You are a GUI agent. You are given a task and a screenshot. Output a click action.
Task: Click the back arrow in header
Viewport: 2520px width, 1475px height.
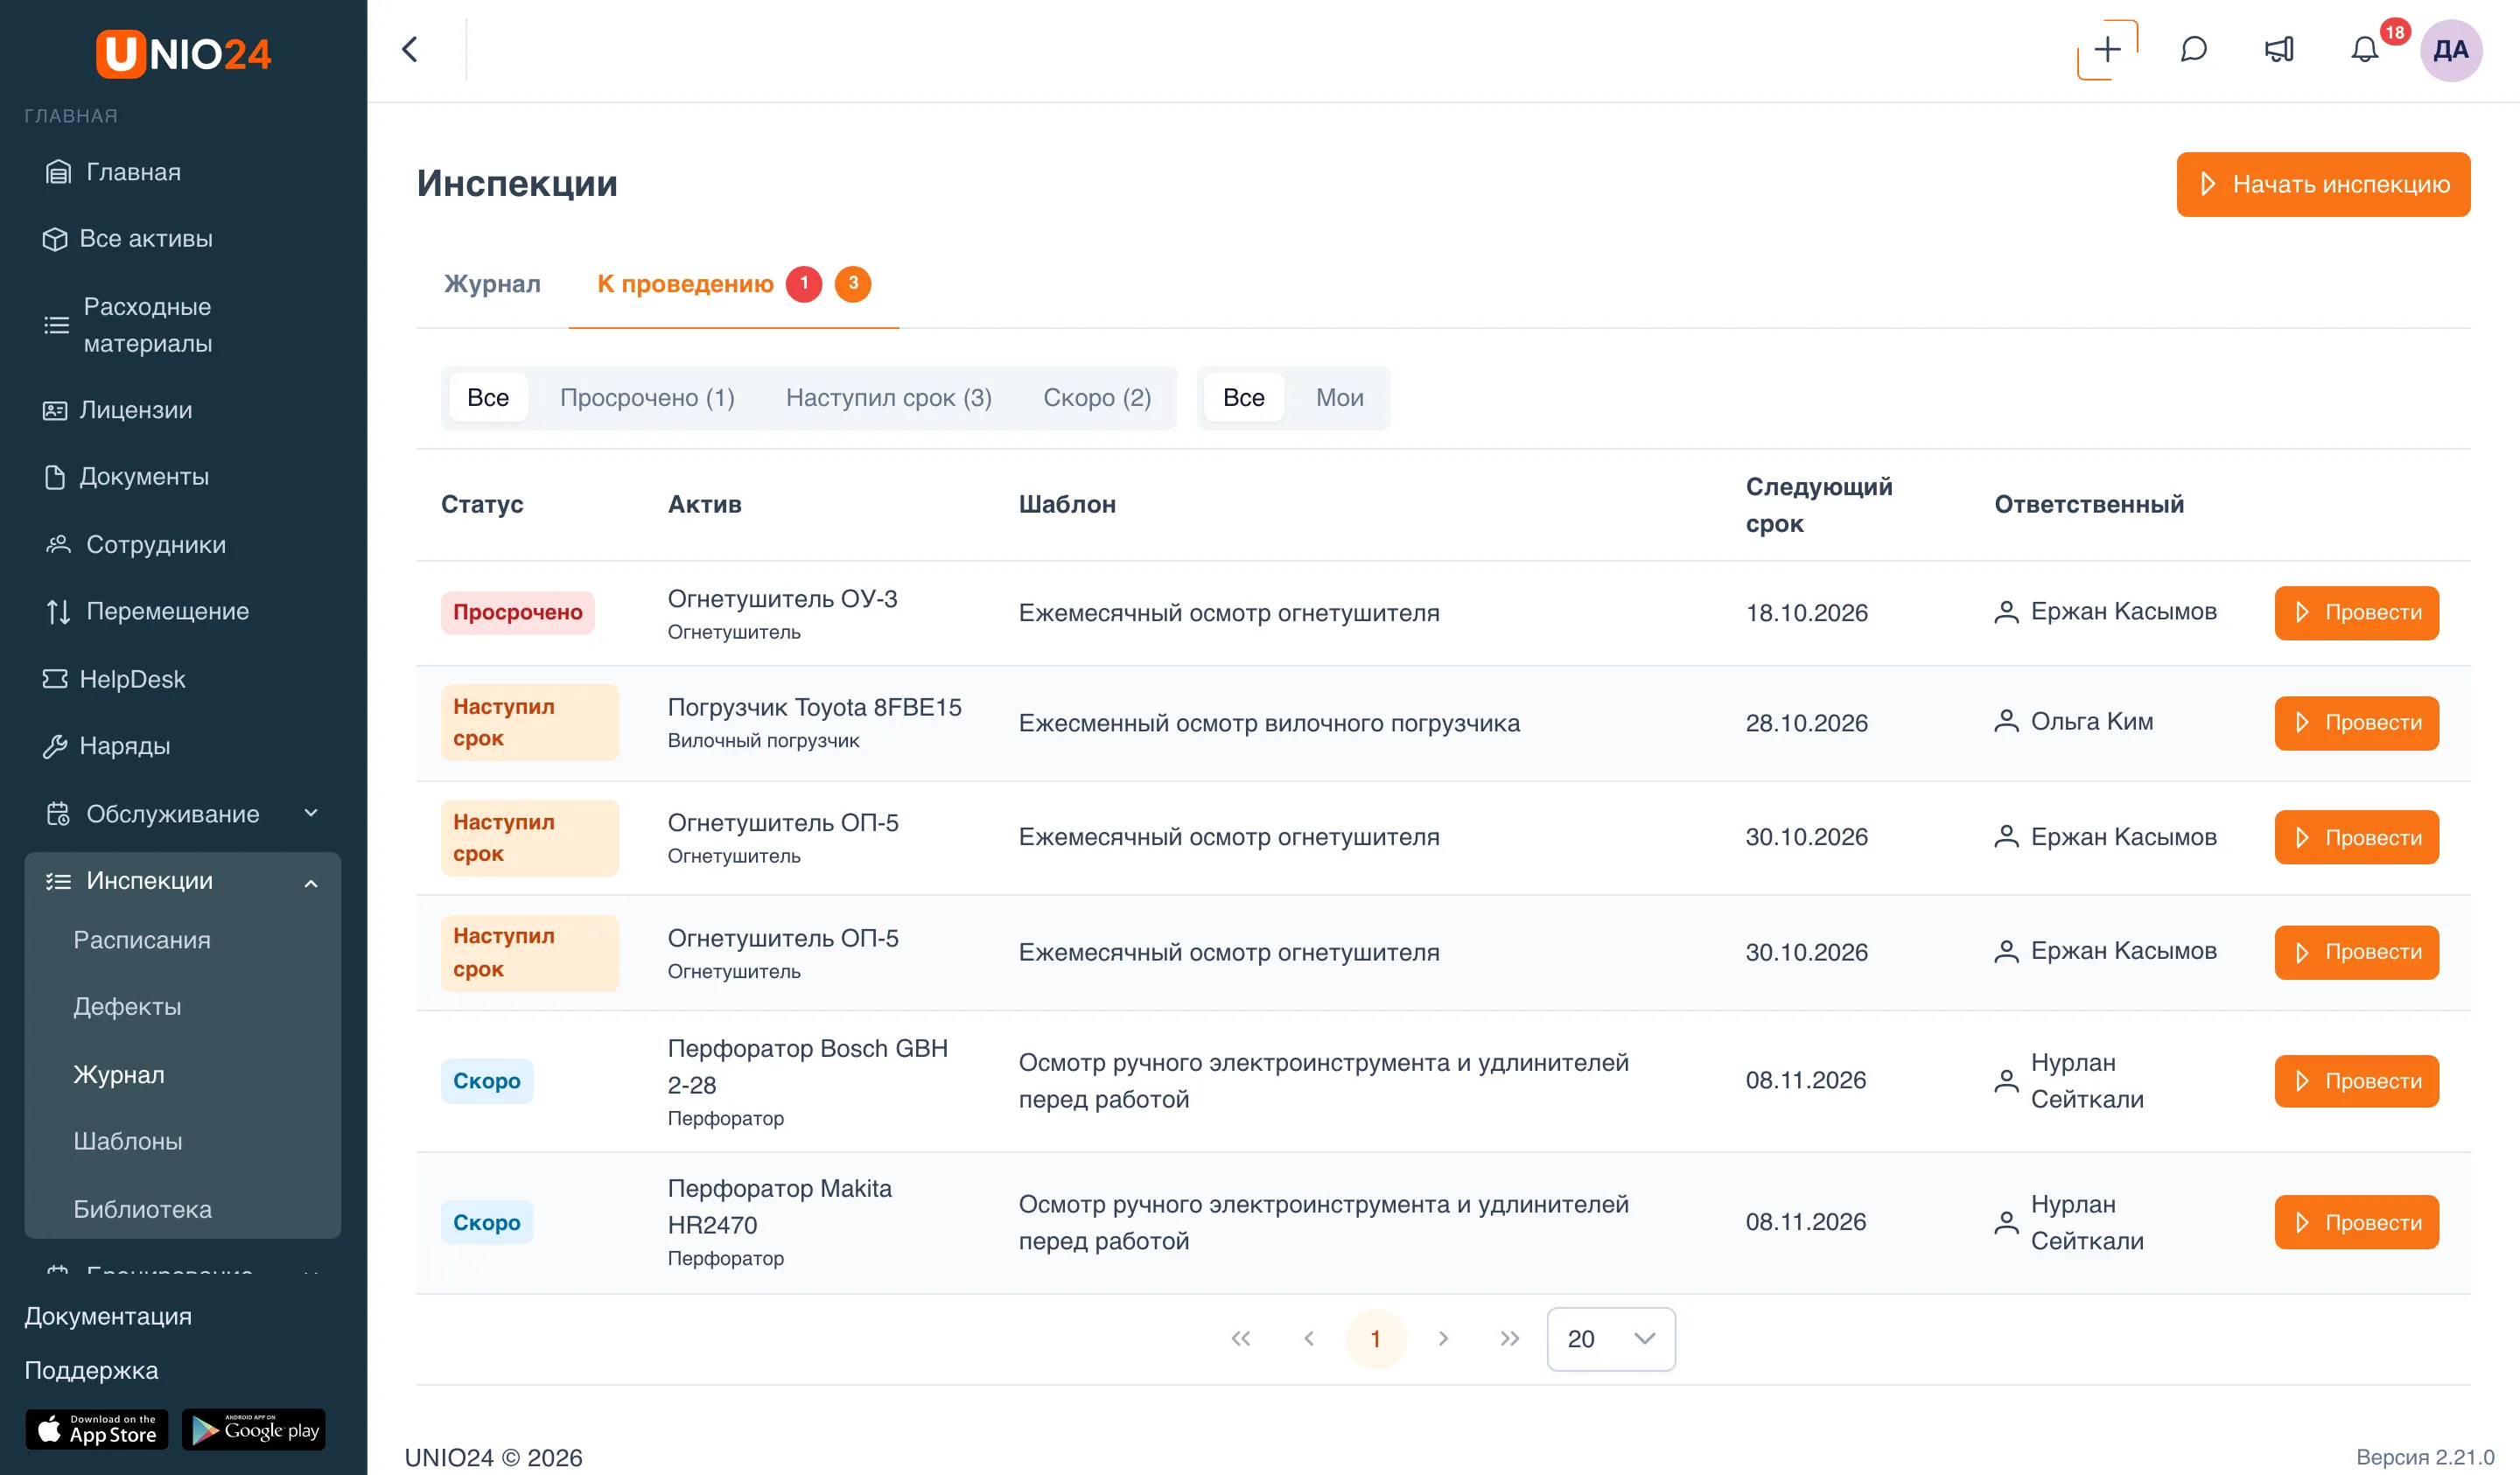[410, 50]
